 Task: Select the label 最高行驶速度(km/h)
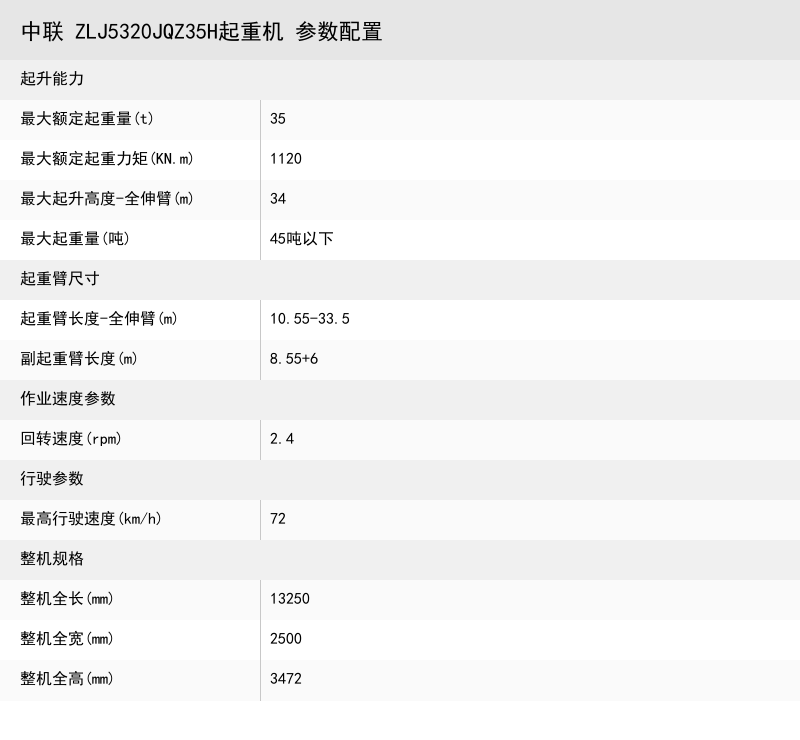pos(91,519)
